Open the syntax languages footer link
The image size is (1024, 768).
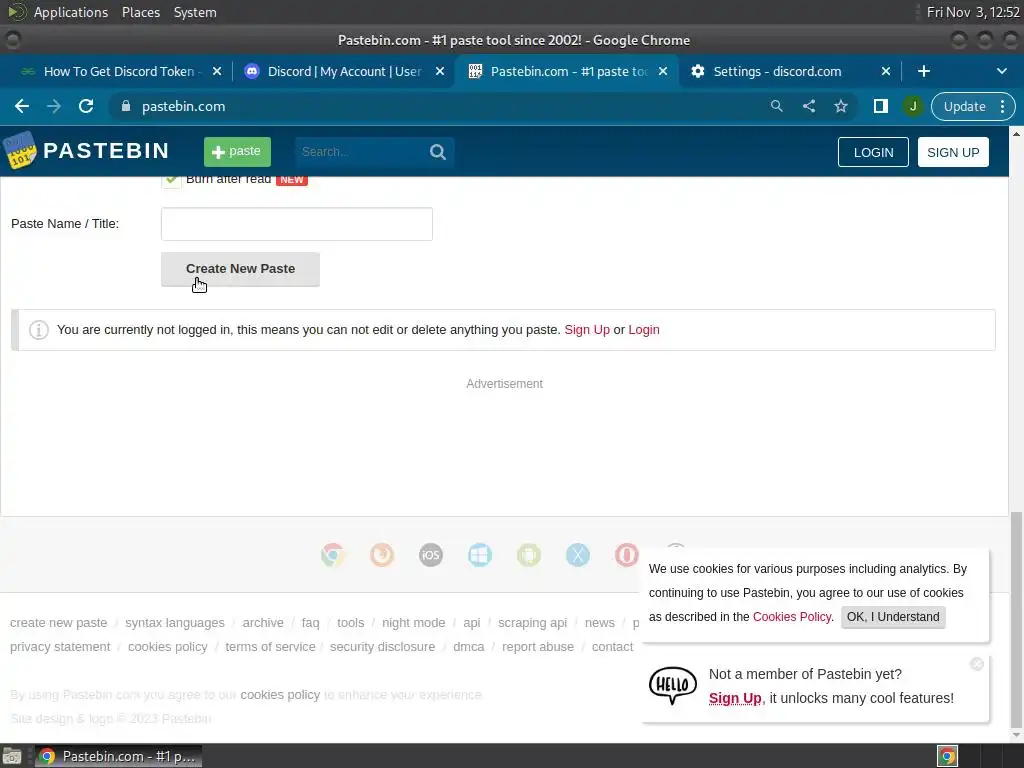pos(174,623)
